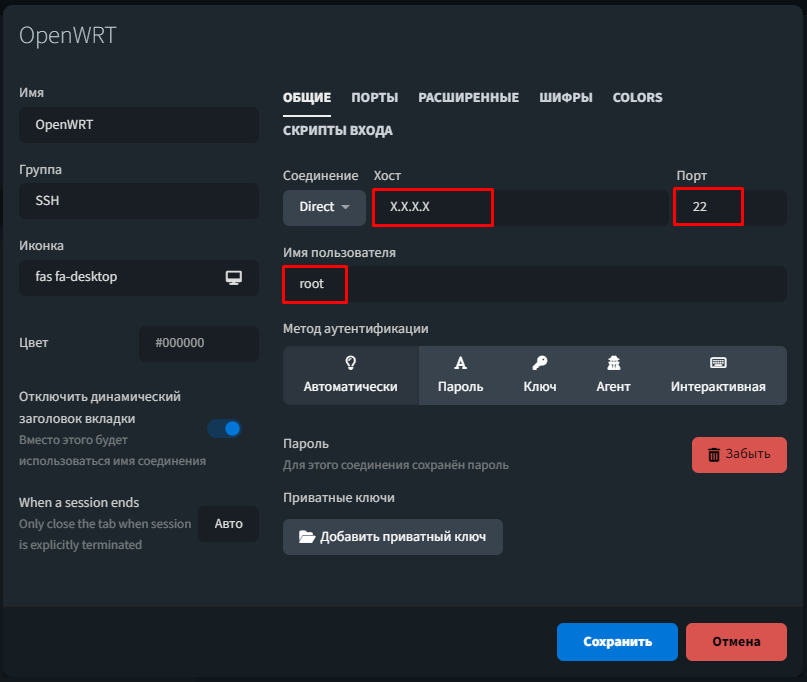Click the Группа field containing SSH
This screenshot has width=807, height=682.
[x=139, y=201]
